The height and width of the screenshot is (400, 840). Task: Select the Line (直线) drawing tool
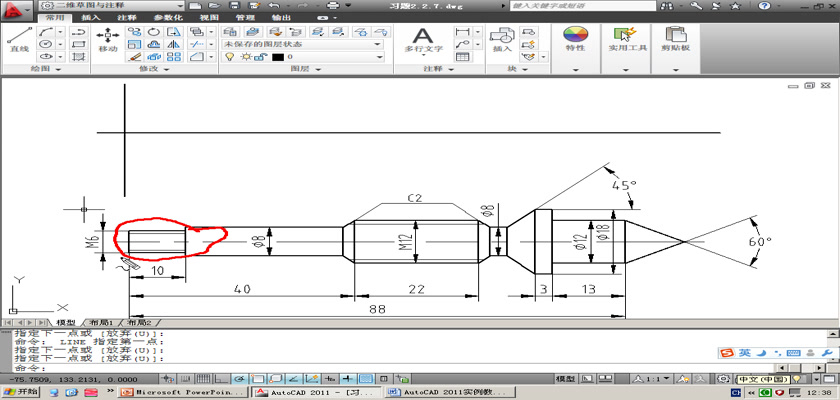tap(19, 41)
